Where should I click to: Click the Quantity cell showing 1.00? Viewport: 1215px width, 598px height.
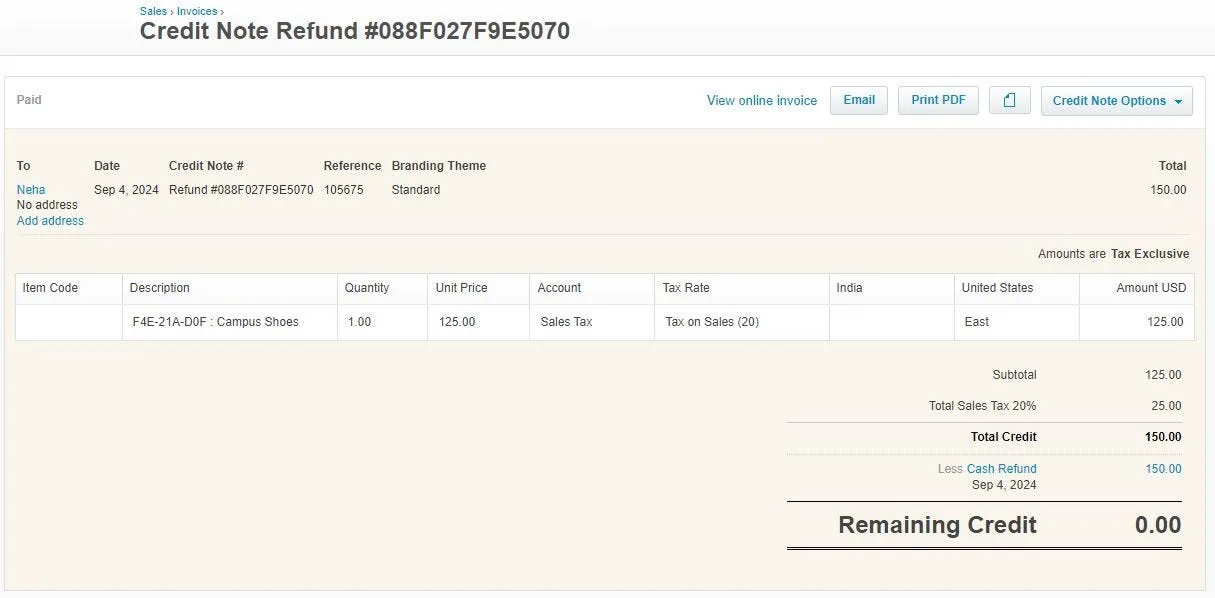(382, 322)
